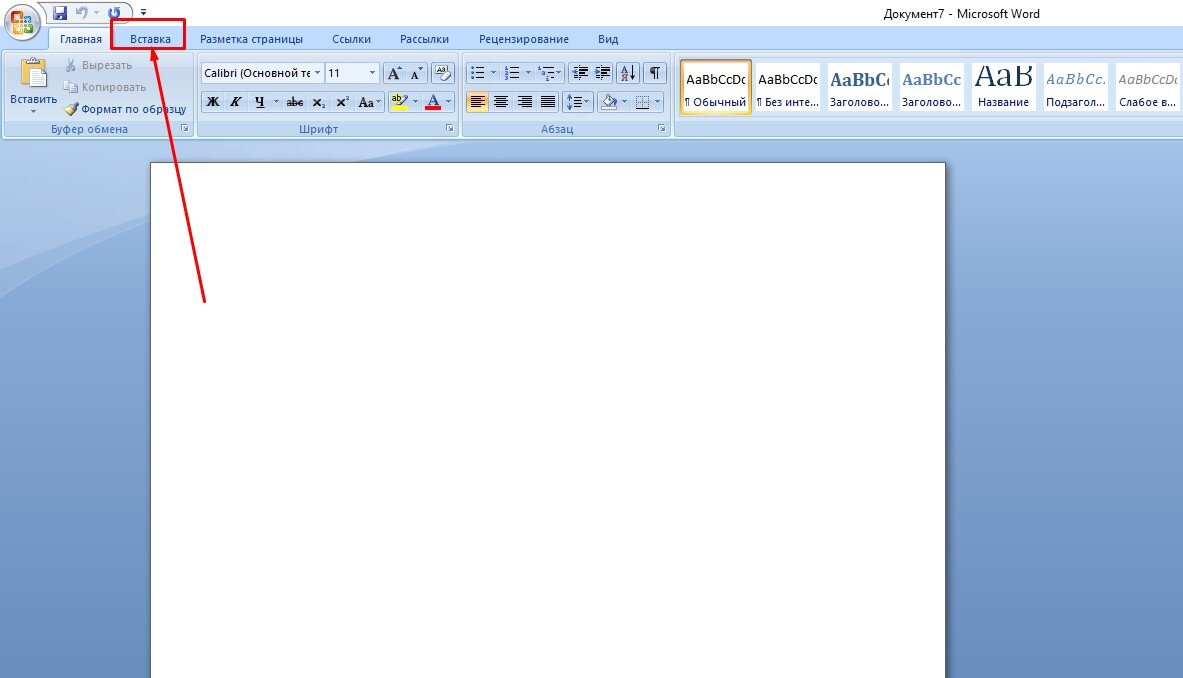The height and width of the screenshot is (678, 1183).
Task: Increase font size with grow icon
Action: pyautogui.click(x=394, y=73)
